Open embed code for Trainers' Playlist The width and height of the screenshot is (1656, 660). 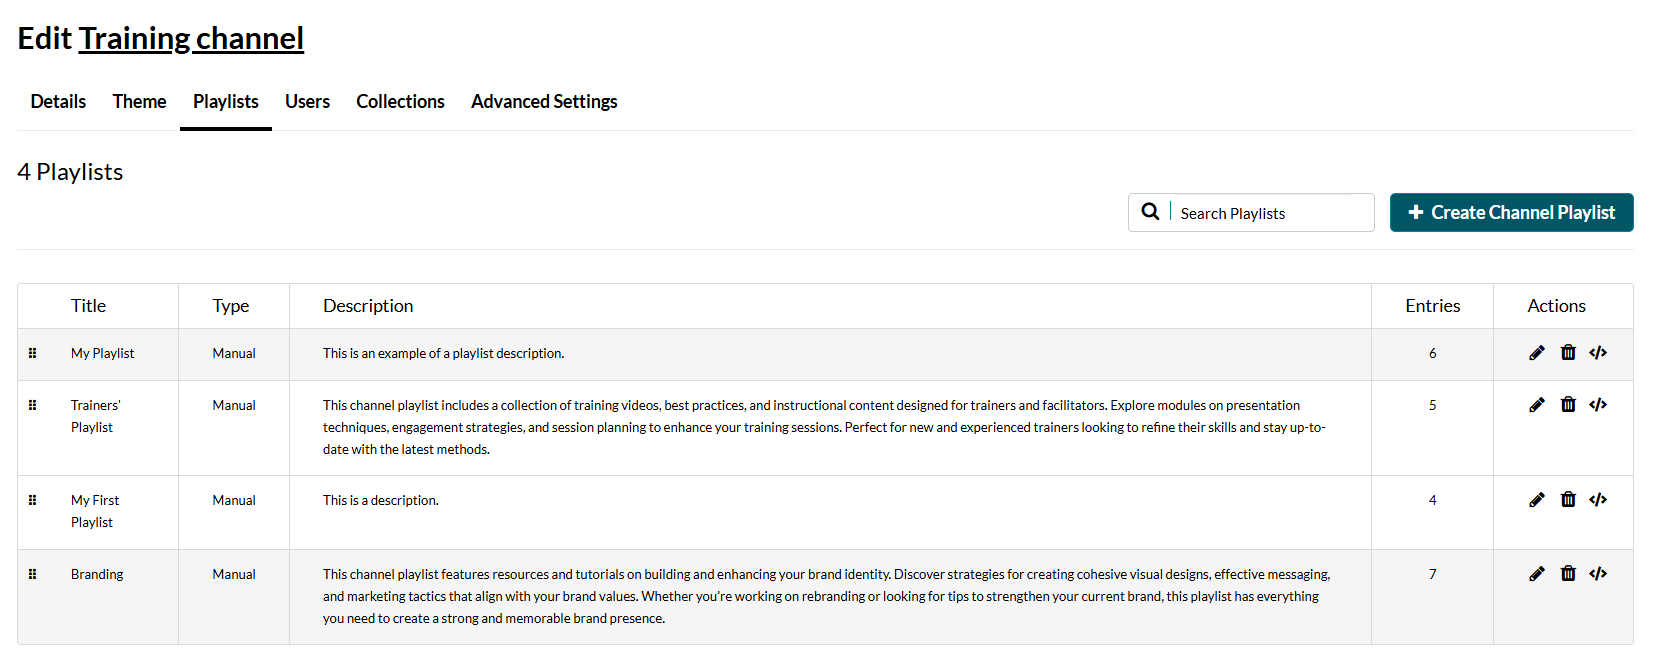[1598, 405]
